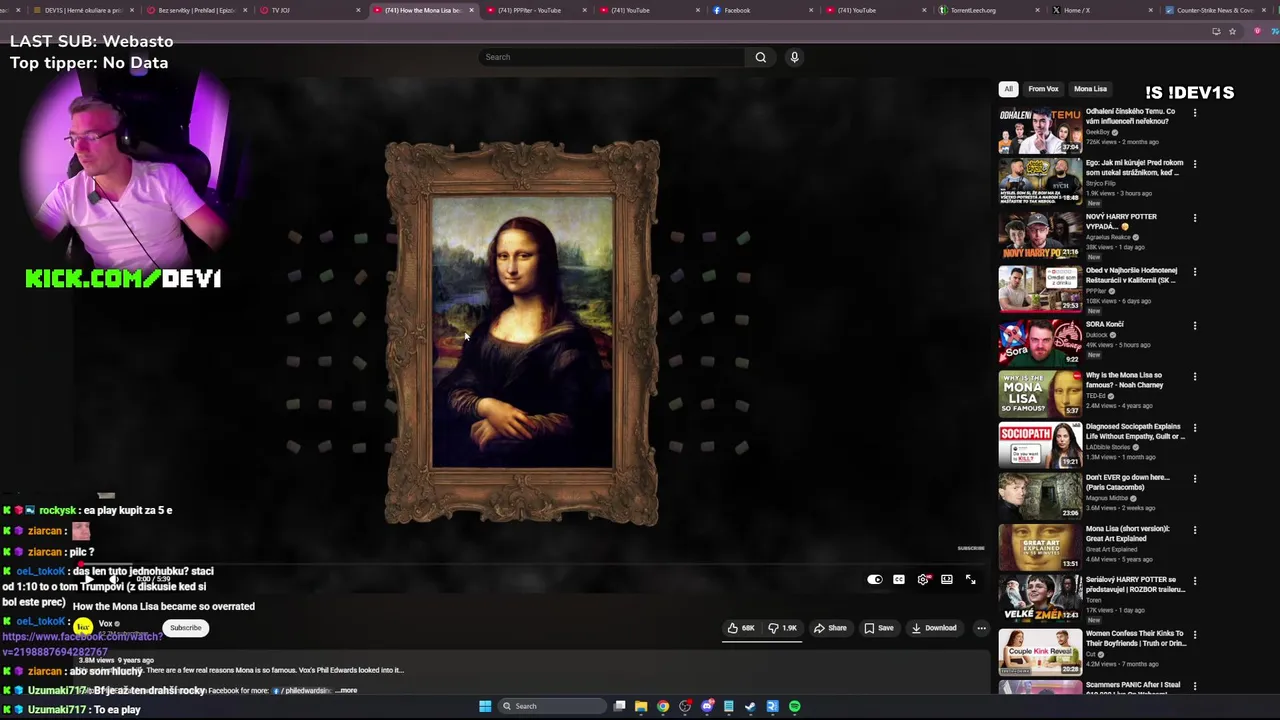Expand the description with ...more
1280x720 pixels.
(x=347, y=690)
